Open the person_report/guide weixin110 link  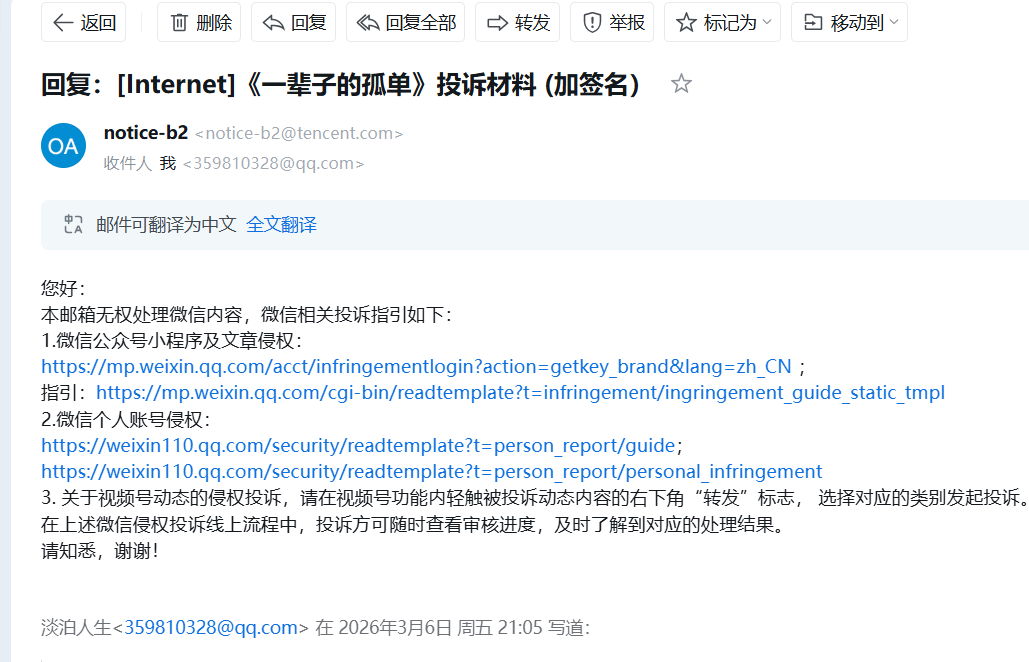pyautogui.click(x=358, y=445)
